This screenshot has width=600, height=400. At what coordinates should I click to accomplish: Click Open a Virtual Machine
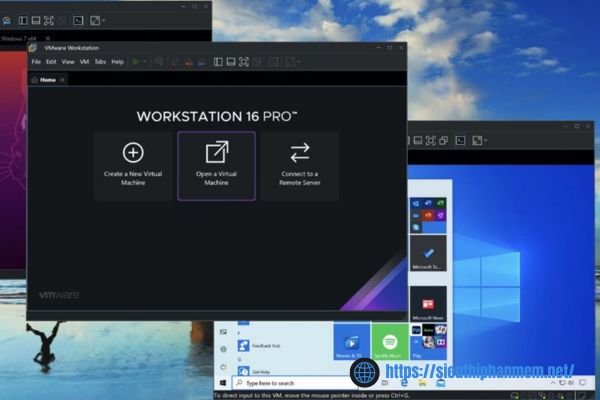(x=216, y=165)
